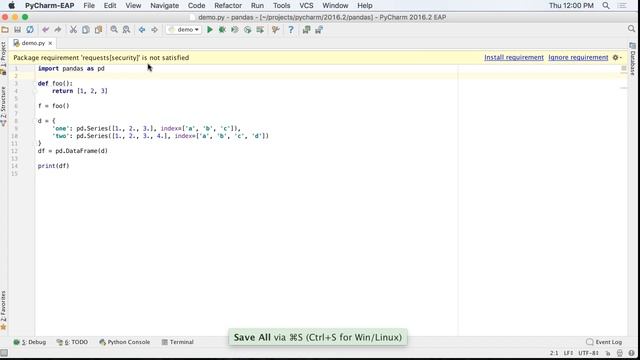Open the Run menu
640x360 pixels.
(257, 6)
